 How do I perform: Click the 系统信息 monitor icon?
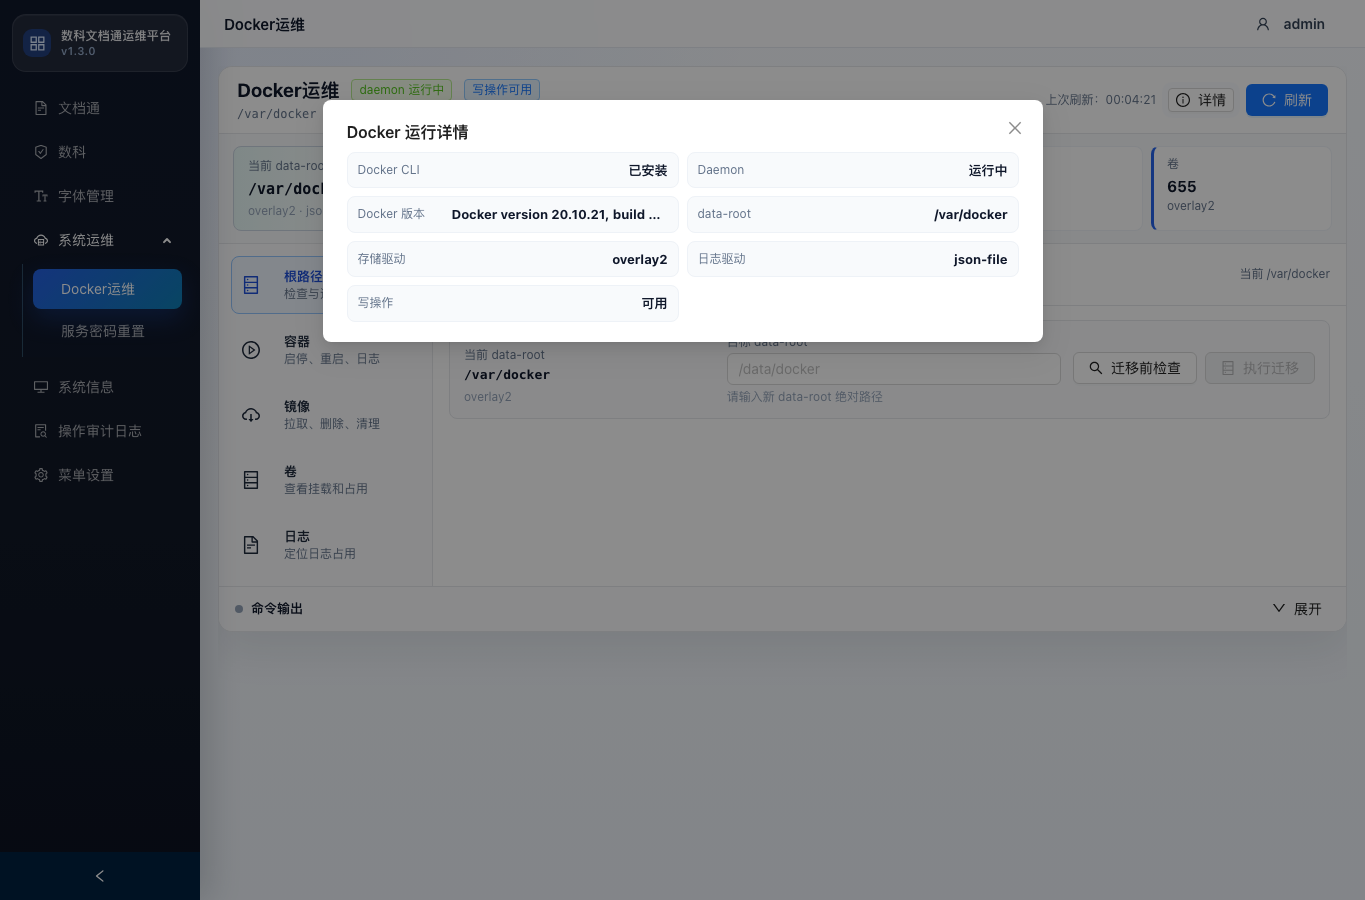[x=41, y=387]
